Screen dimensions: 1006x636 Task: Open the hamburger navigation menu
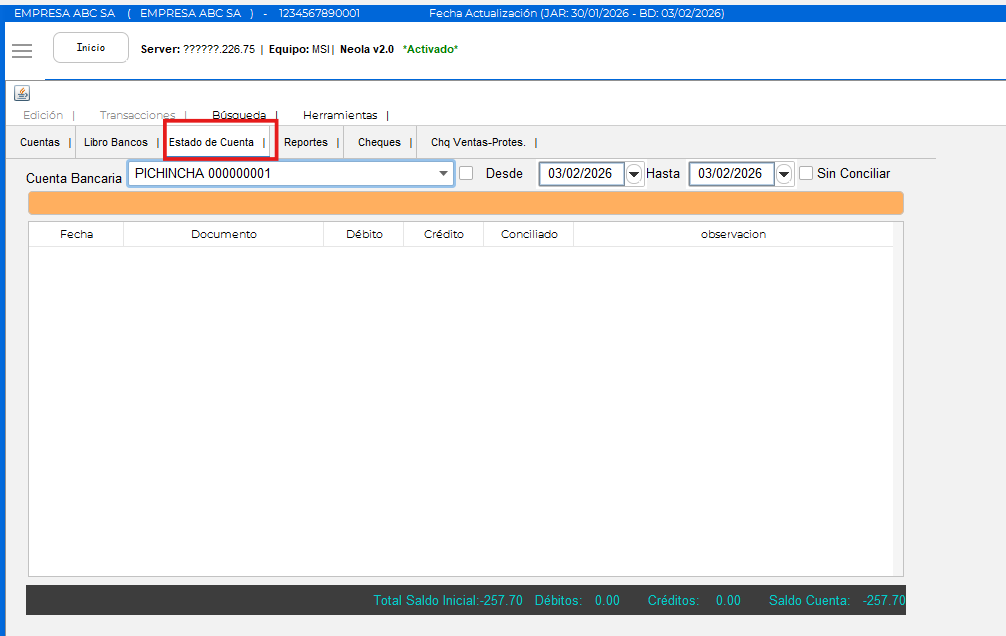pos(22,50)
